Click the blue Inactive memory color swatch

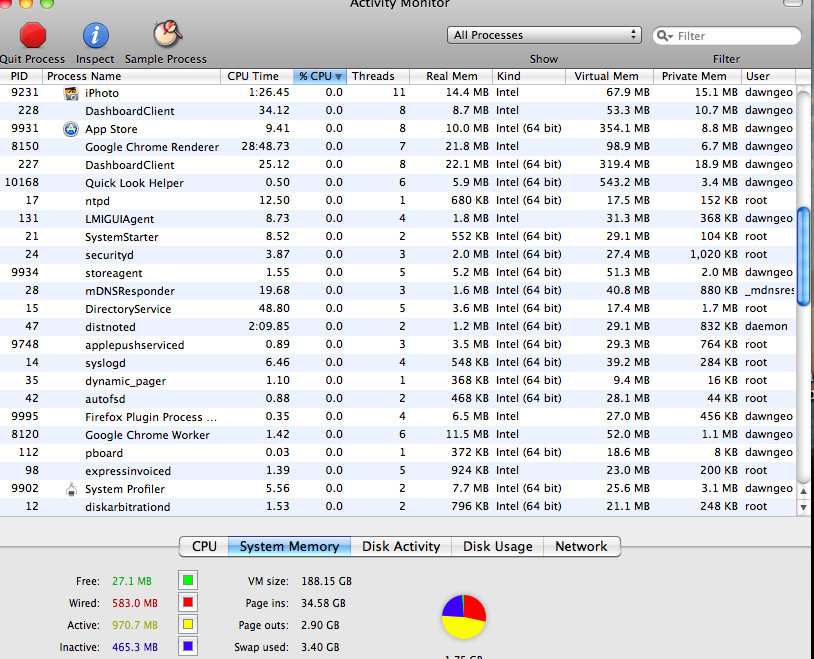[x=188, y=647]
